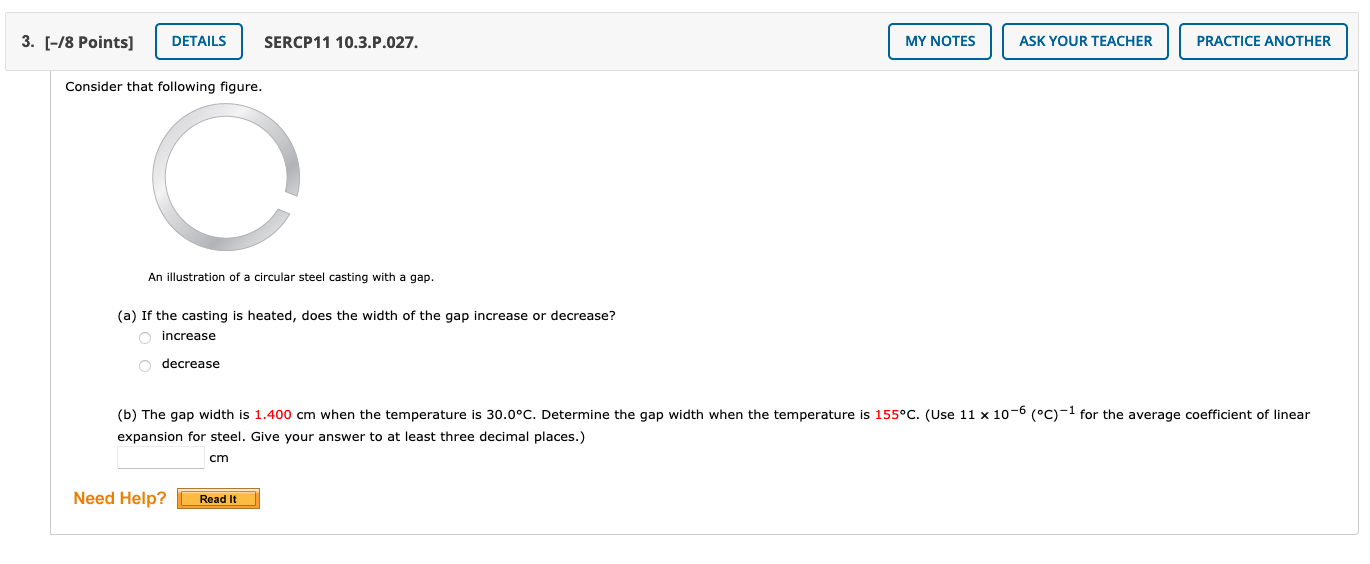Open the DETAILS button
1370x564 pixels.
tap(199, 41)
